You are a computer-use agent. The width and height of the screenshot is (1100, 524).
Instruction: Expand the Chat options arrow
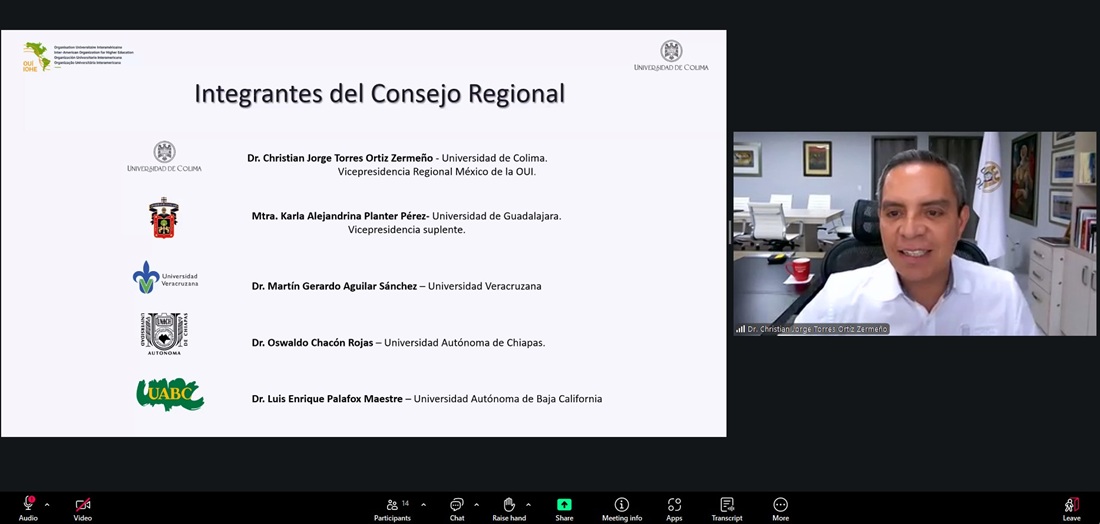click(476, 504)
